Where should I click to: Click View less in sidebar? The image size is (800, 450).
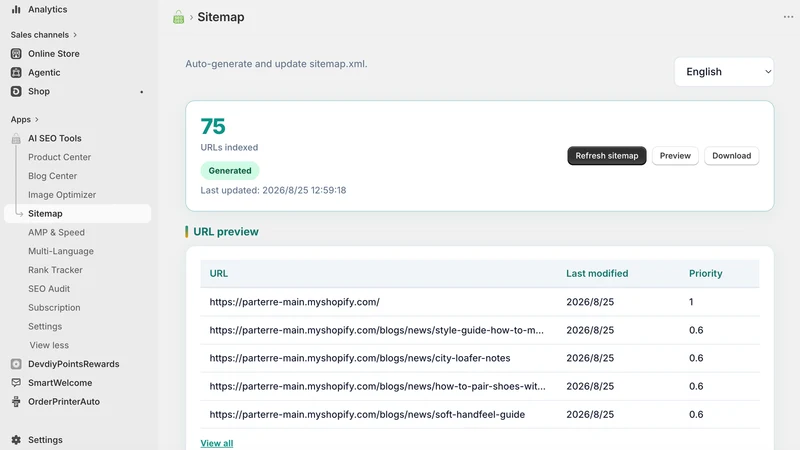coord(49,345)
